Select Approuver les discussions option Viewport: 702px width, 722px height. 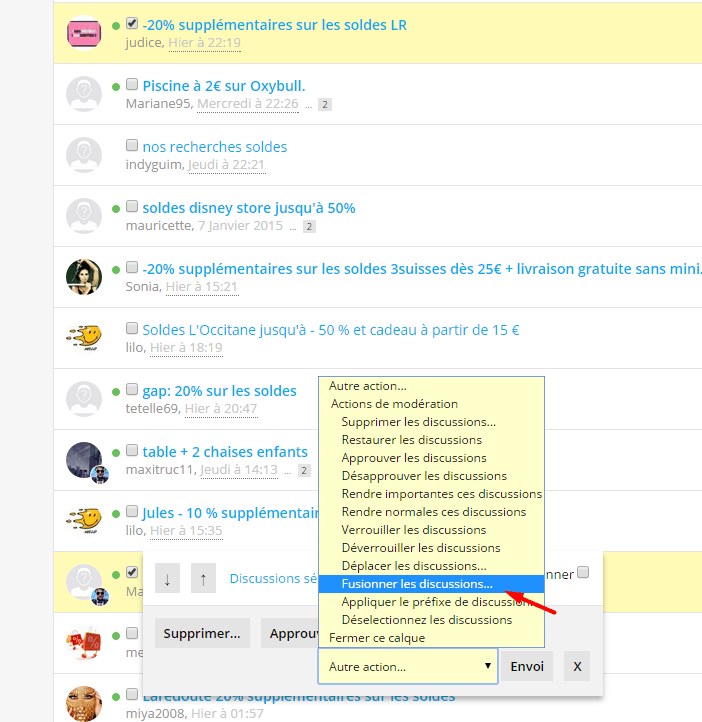tap(431, 458)
